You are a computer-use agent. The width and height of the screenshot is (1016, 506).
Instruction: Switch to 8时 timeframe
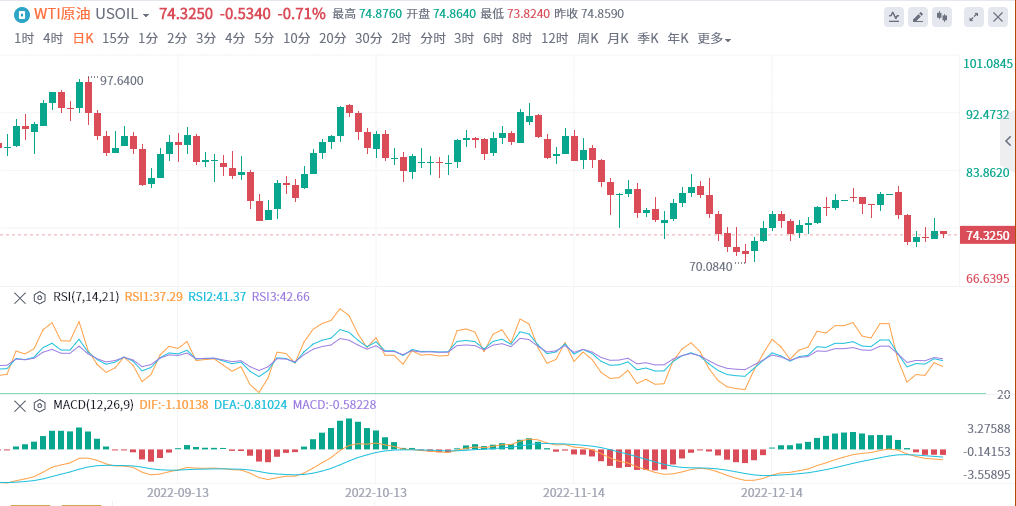tap(522, 39)
